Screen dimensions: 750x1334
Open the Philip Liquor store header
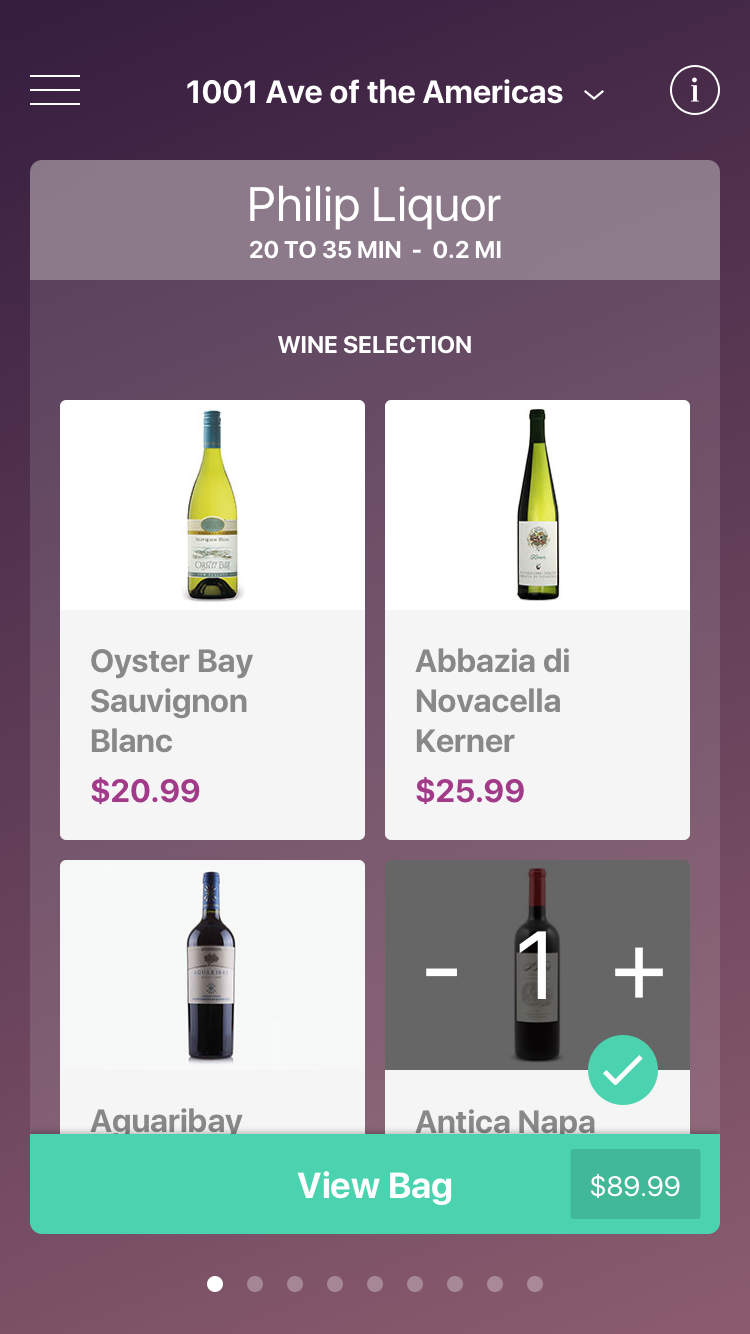point(374,220)
